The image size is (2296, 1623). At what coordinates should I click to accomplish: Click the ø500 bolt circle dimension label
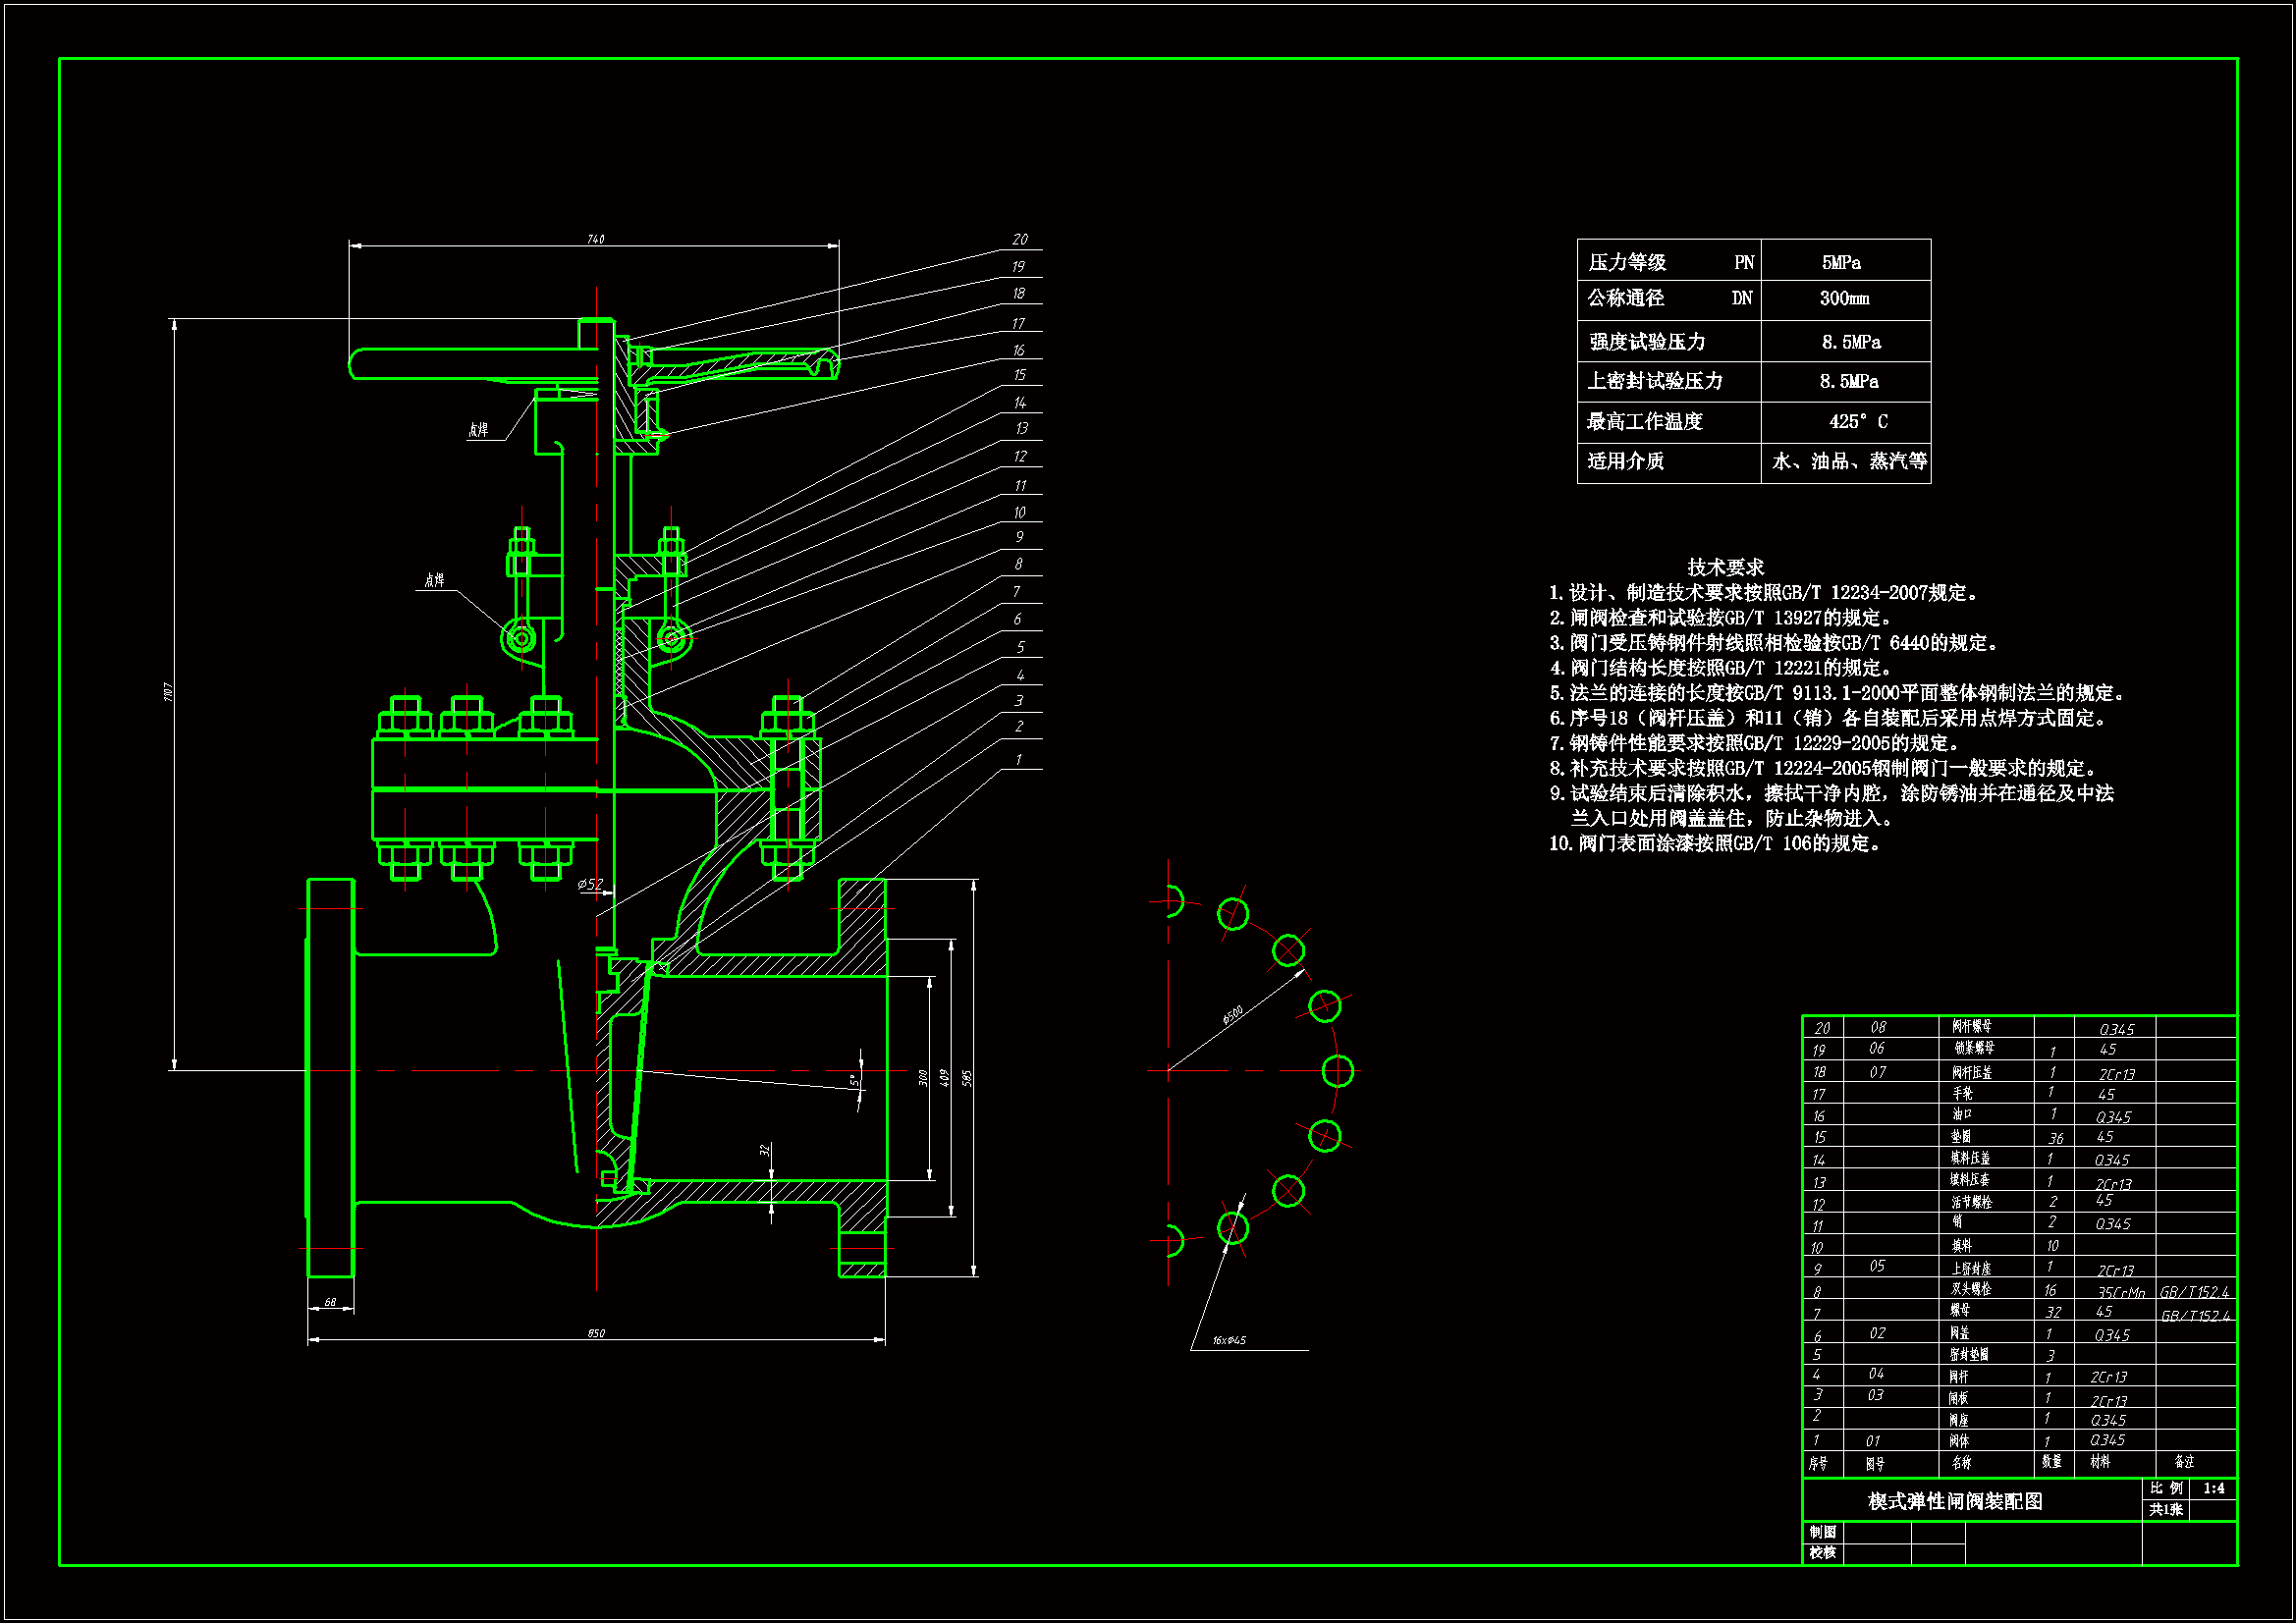1232,1015
